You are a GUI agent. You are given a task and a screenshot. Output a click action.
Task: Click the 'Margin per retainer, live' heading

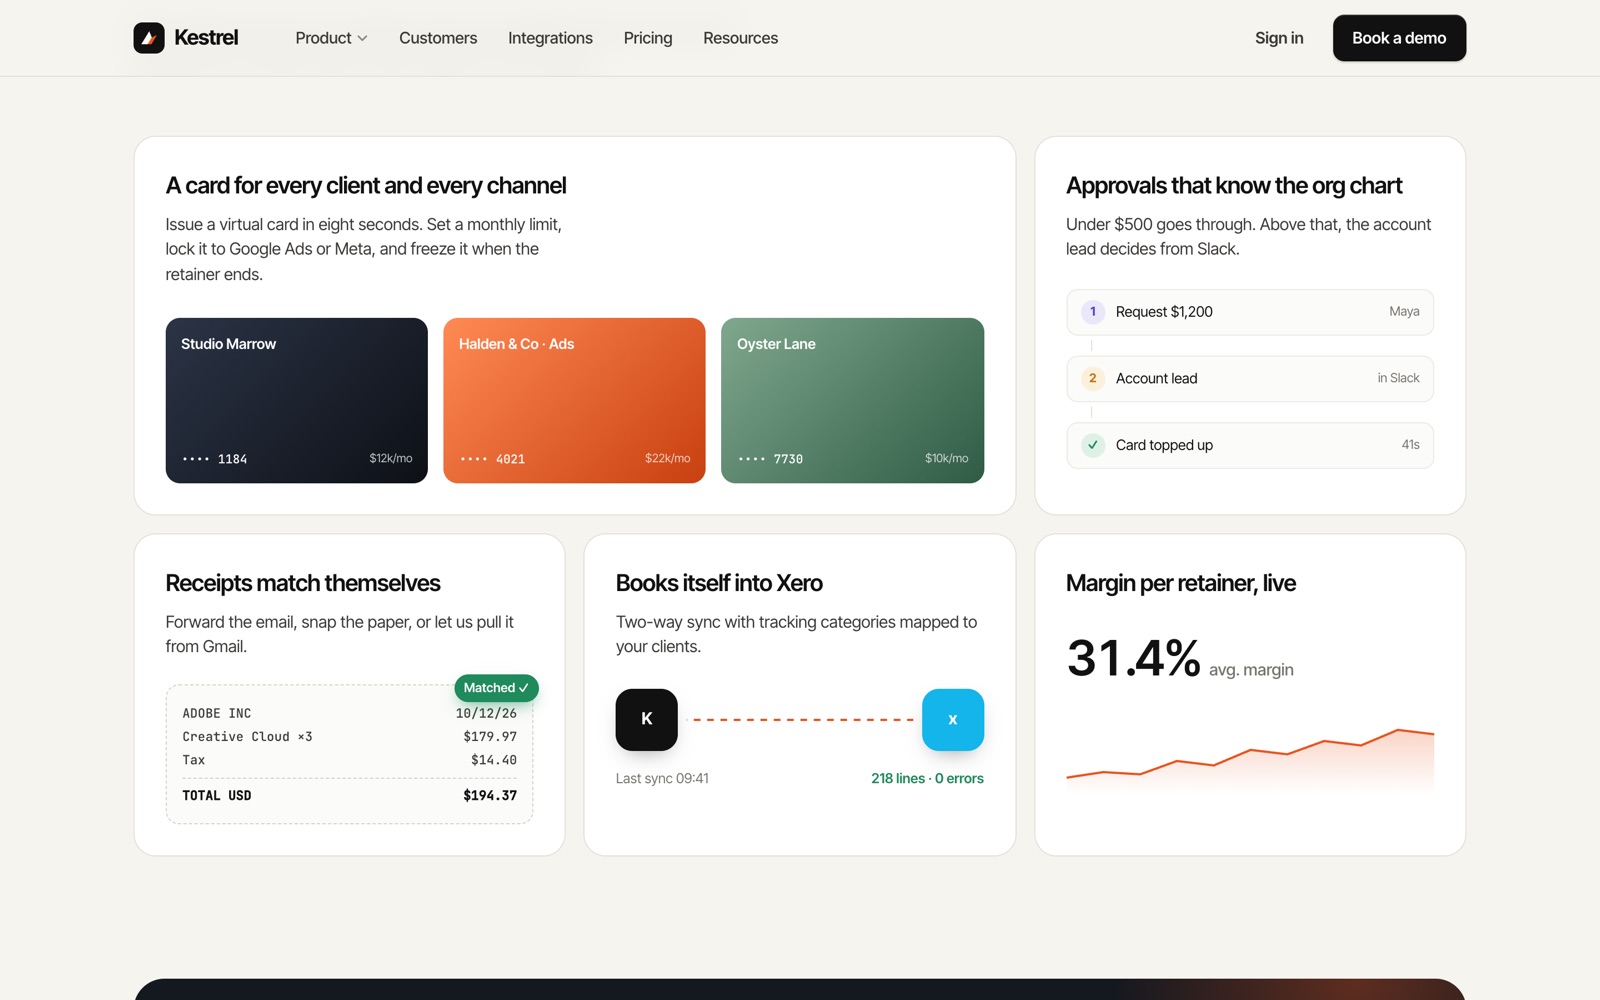[x=1181, y=583]
